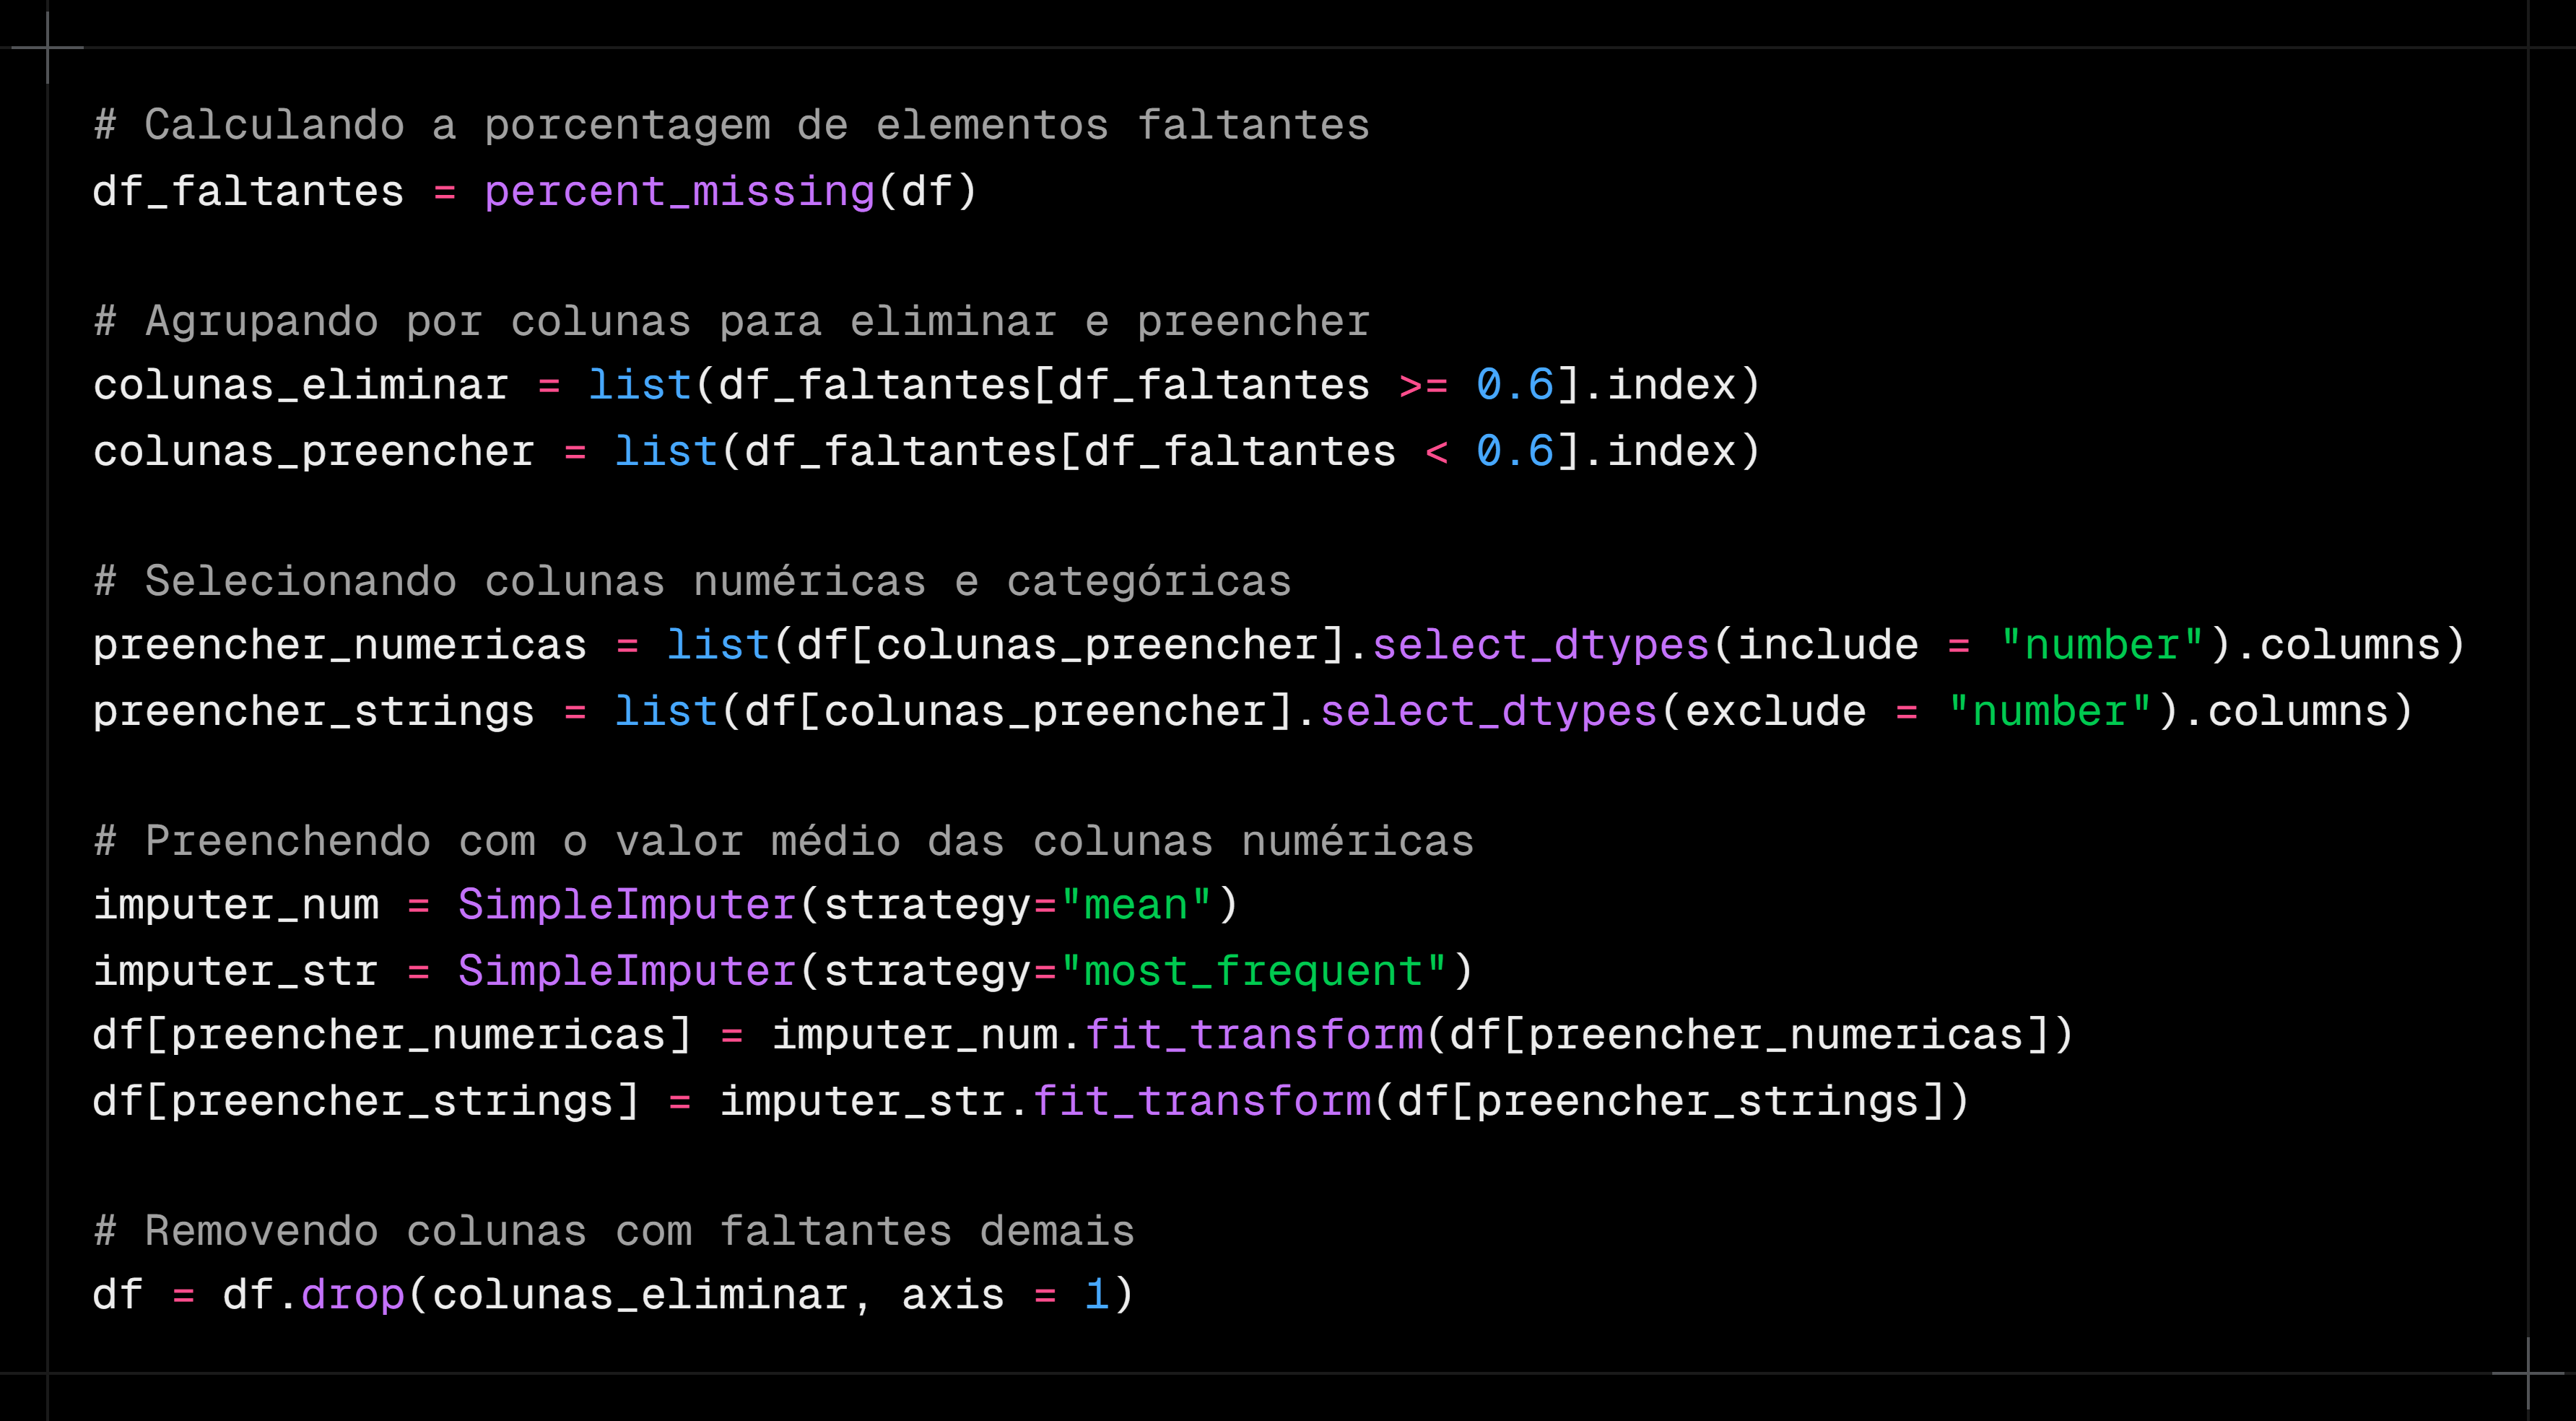Image resolution: width=2576 pixels, height=1421 pixels.
Task: Click df[preencher_strings] at its assignment line start
Action: click(x=366, y=1101)
